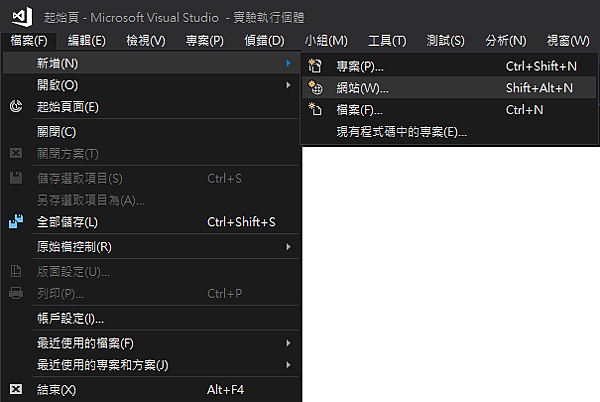Viewport: 600px width, 402px height.
Task: Click the Ctrl+S shortcut text
Action: tap(224, 178)
